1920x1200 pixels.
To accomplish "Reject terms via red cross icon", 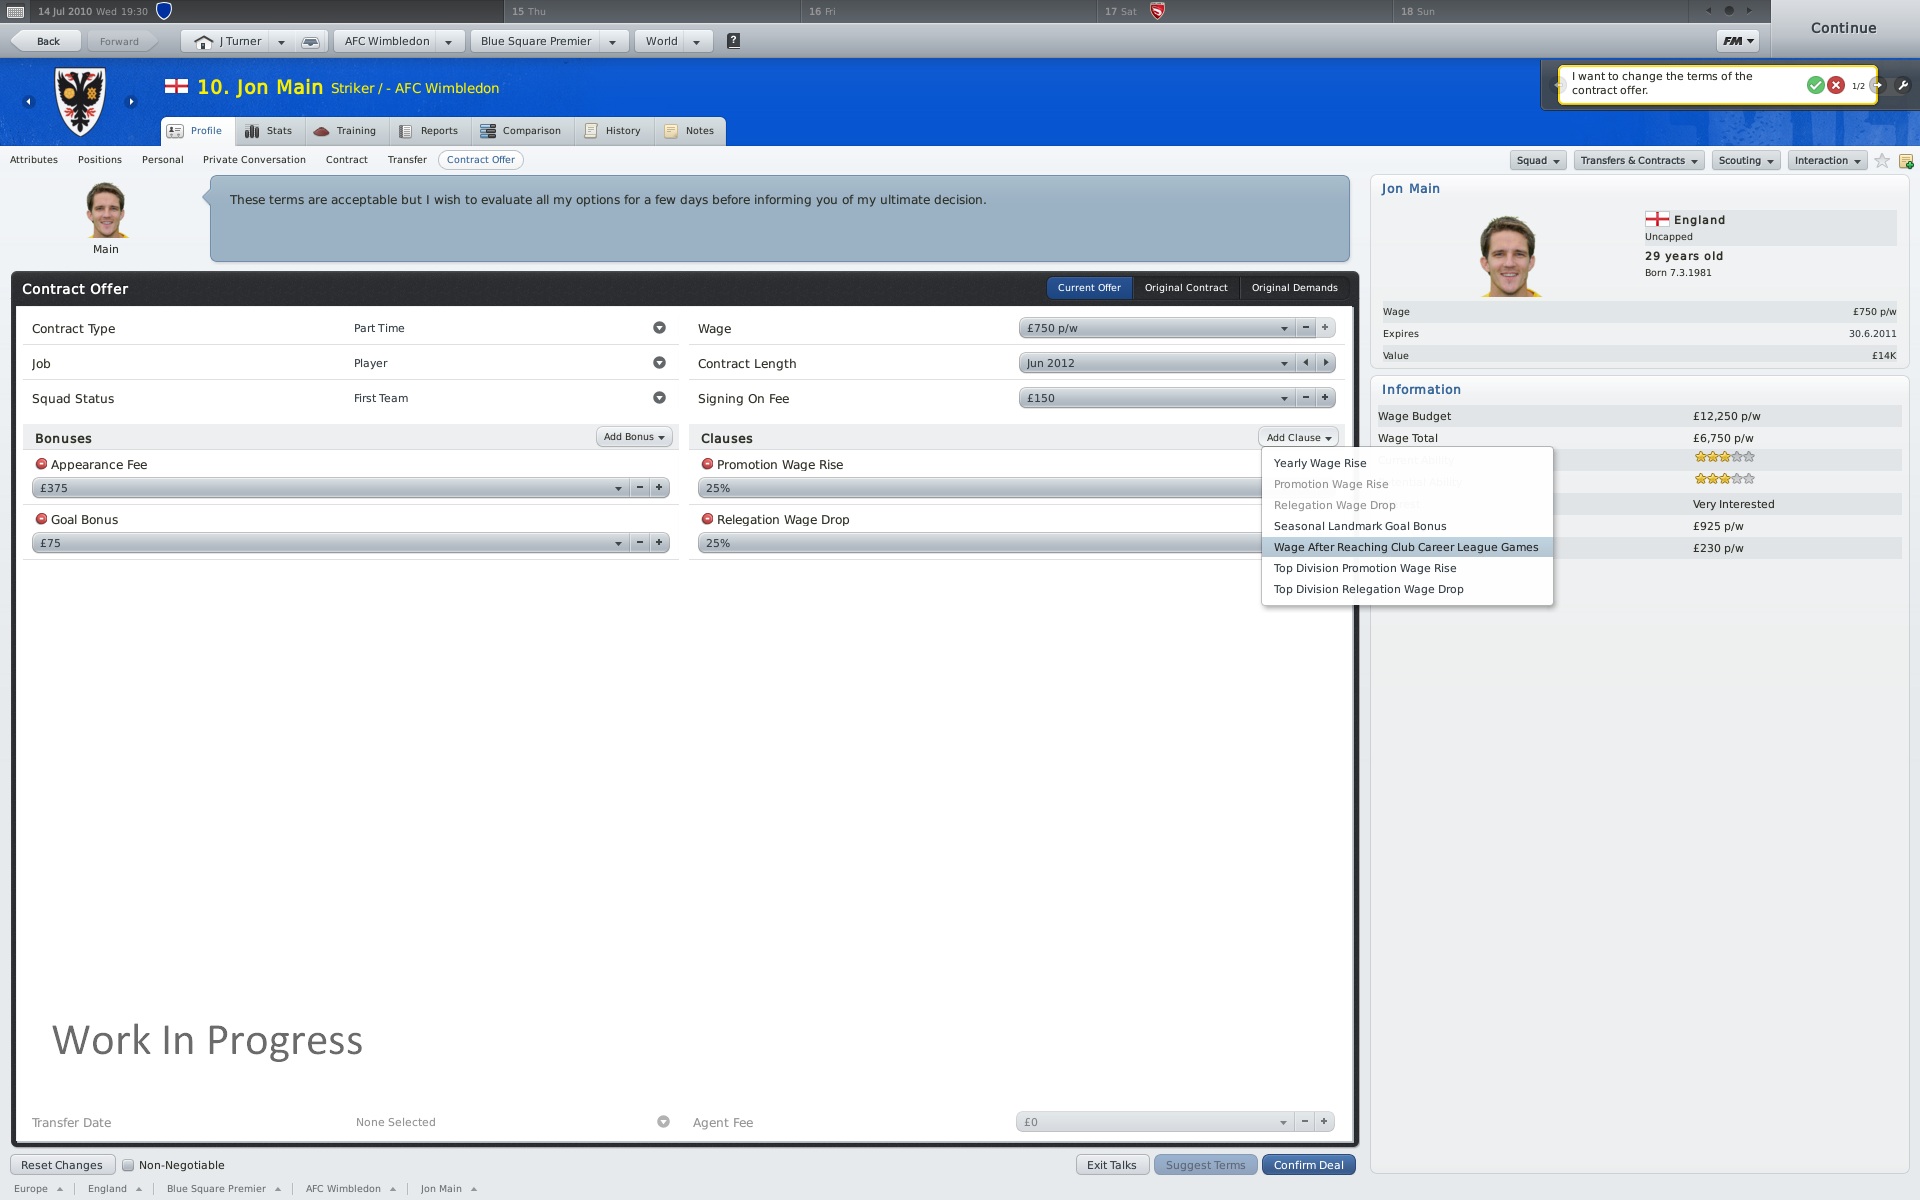I will tap(1835, 85).
